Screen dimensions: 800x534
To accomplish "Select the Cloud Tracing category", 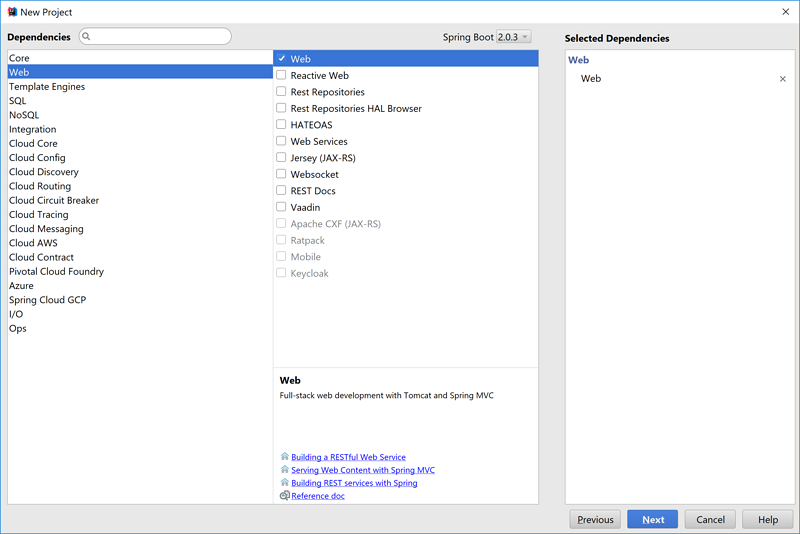I will [140, 215].
